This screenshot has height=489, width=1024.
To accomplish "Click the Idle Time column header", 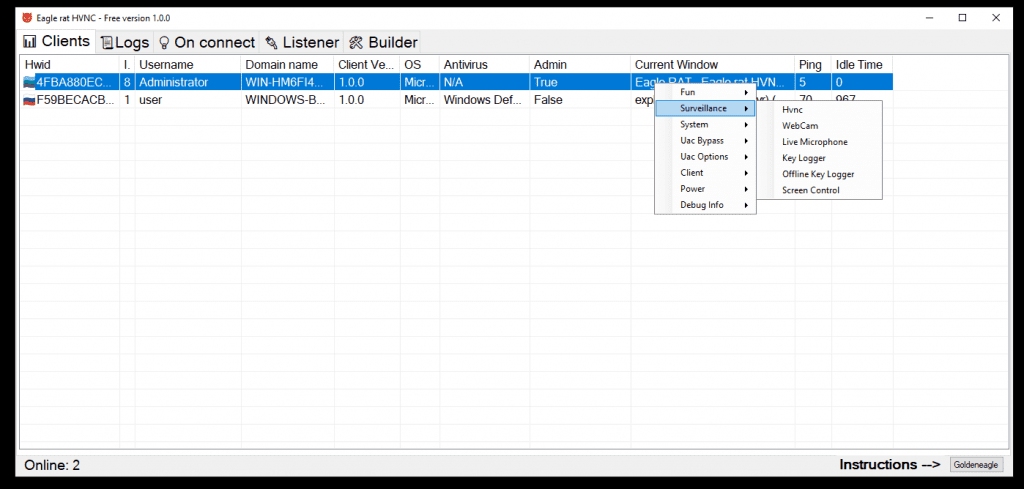I will click(x=859, y=65).
